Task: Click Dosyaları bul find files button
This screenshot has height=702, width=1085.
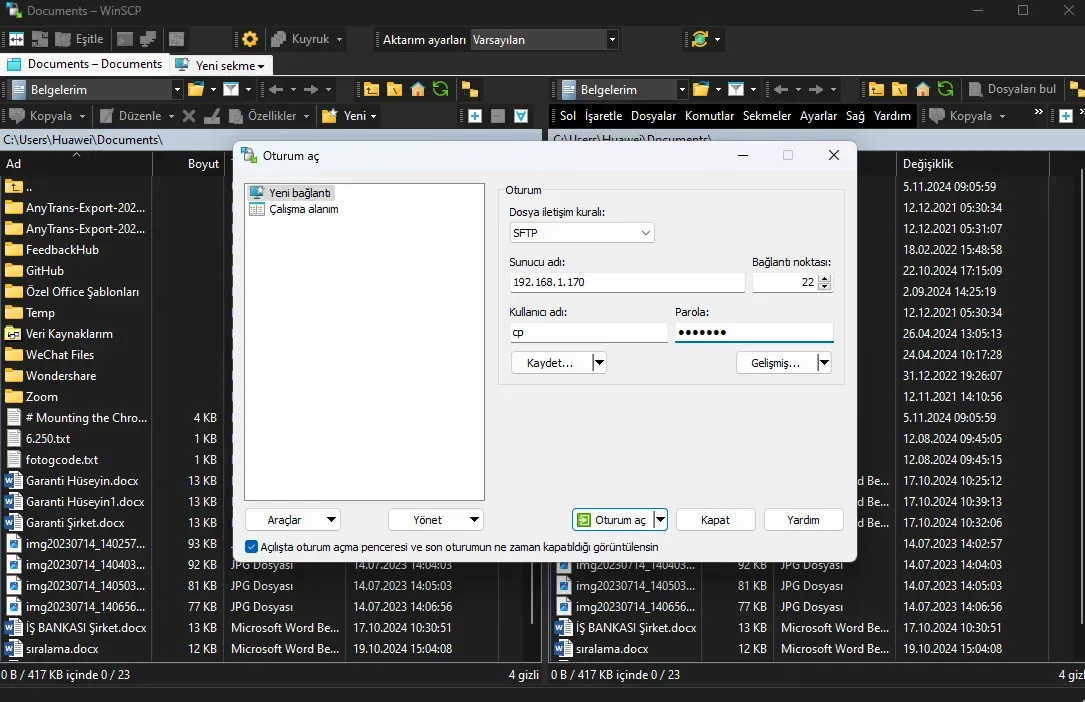Action: [1012, 89]
